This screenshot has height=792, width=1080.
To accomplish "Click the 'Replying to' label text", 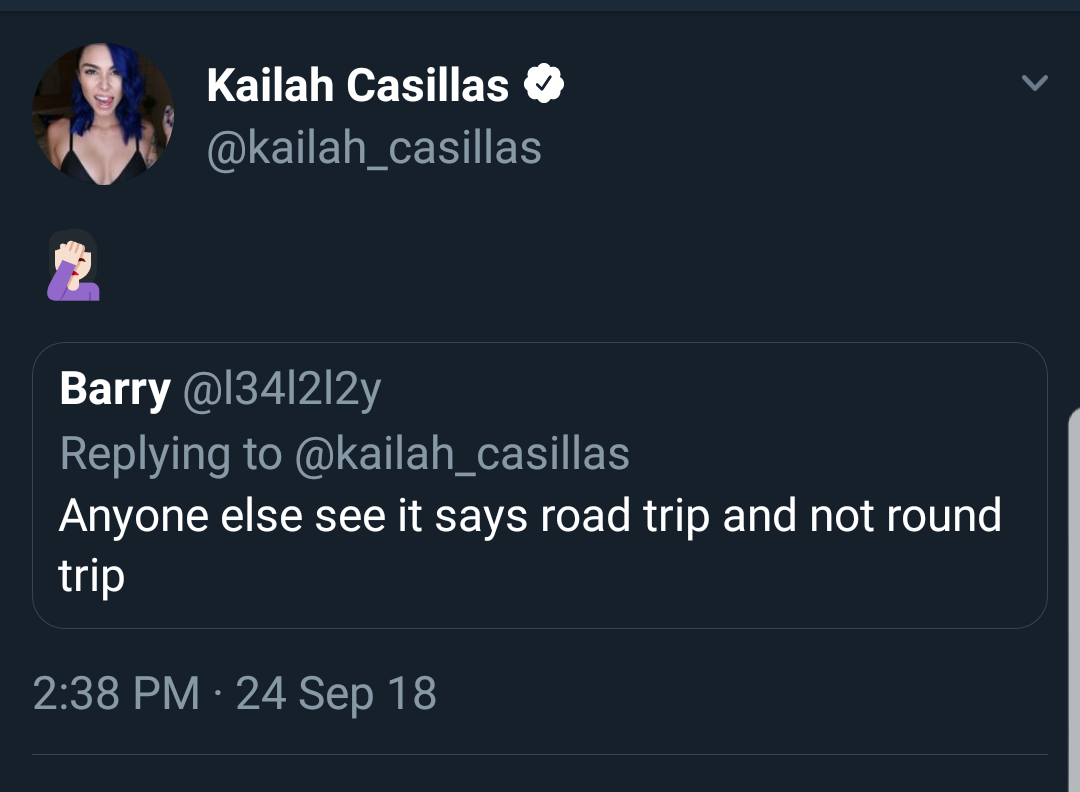I will pyautogui.click(x=171, y=454).
